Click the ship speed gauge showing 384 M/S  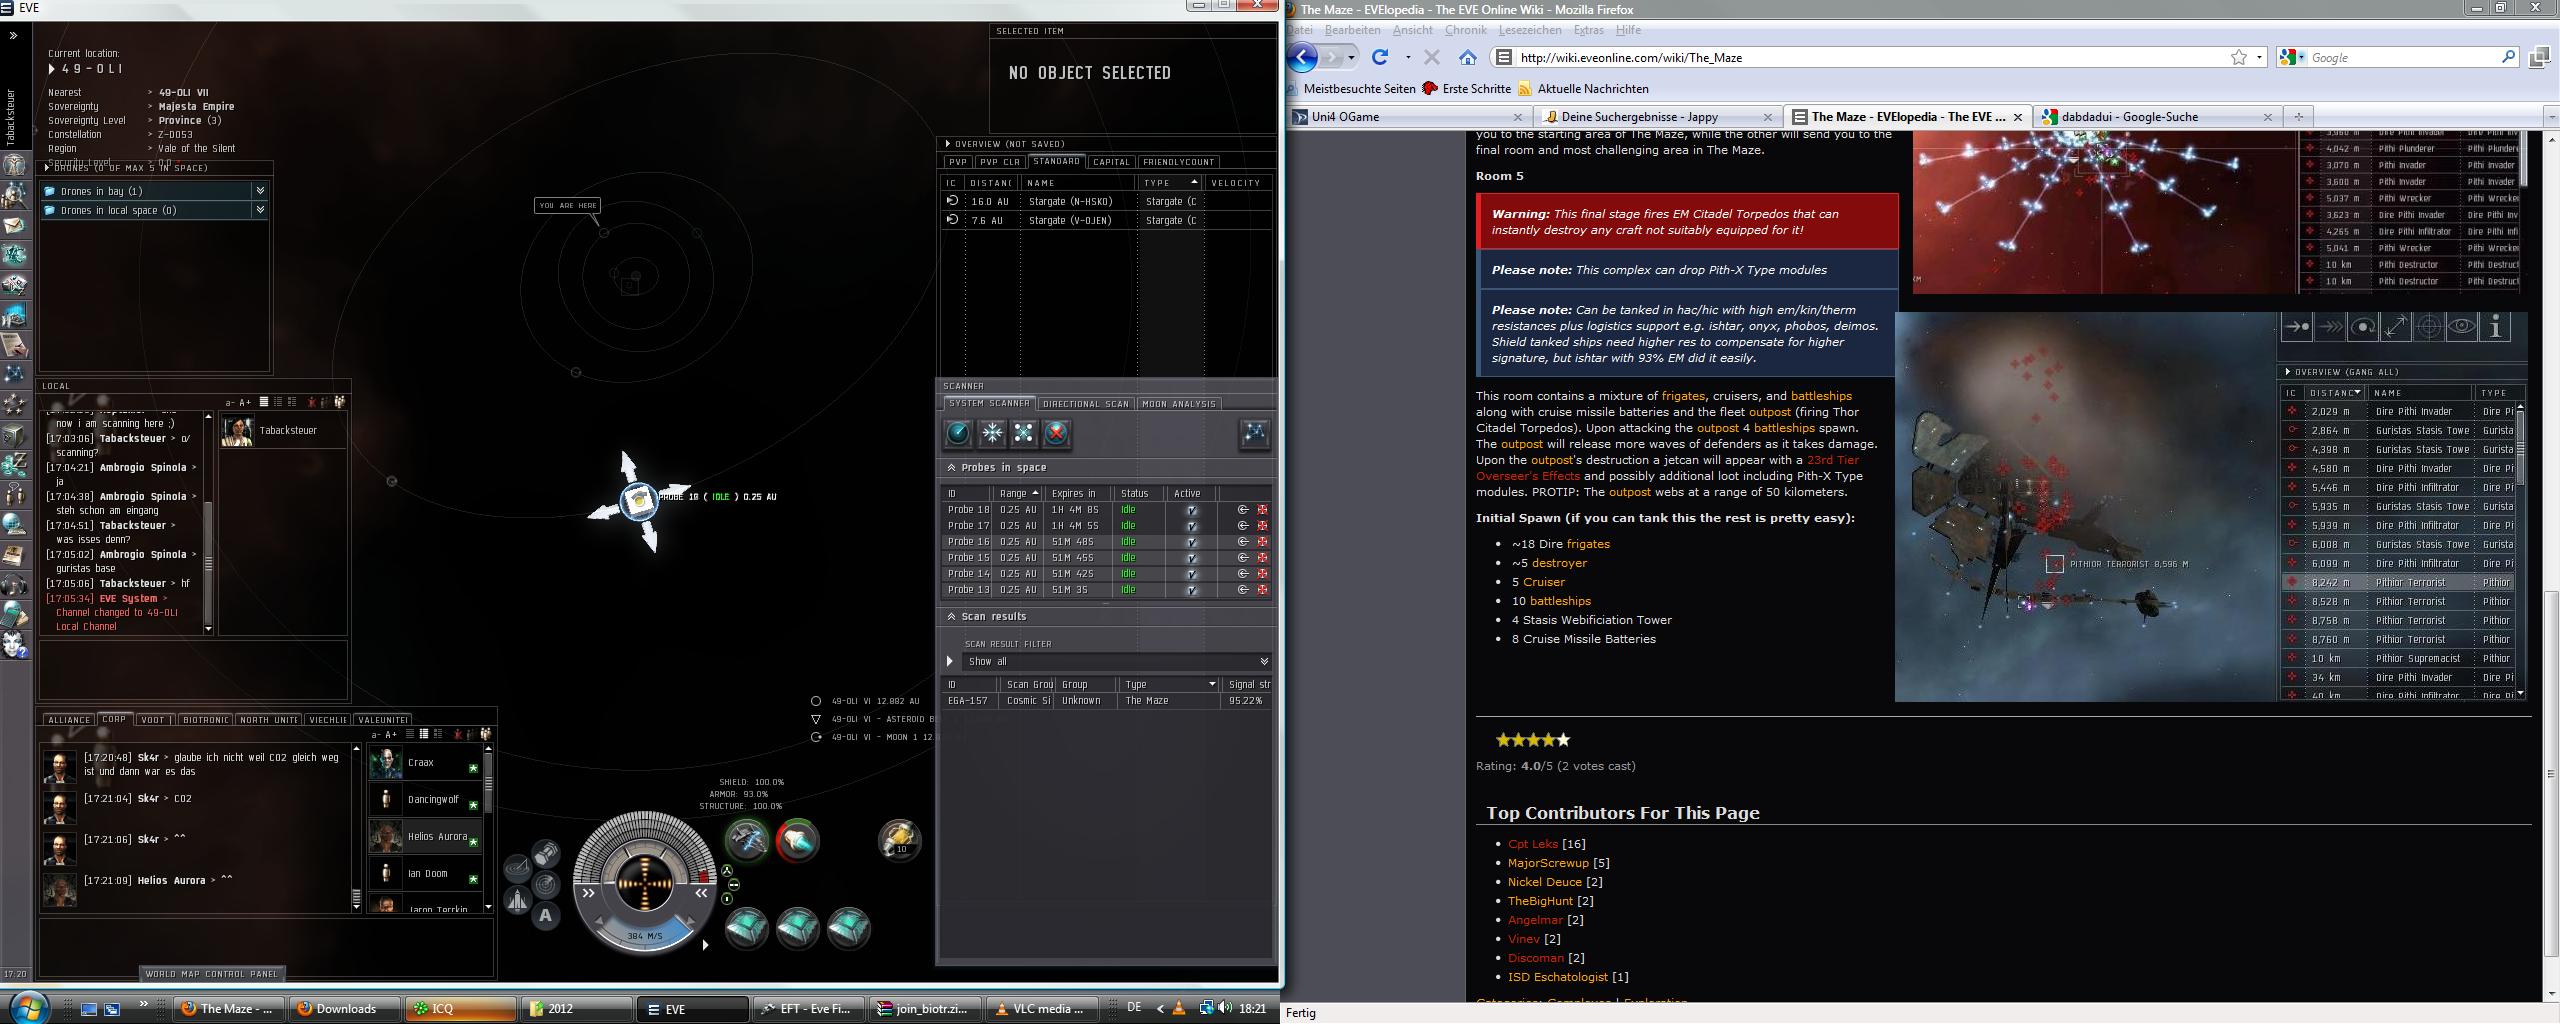(644, 935)
